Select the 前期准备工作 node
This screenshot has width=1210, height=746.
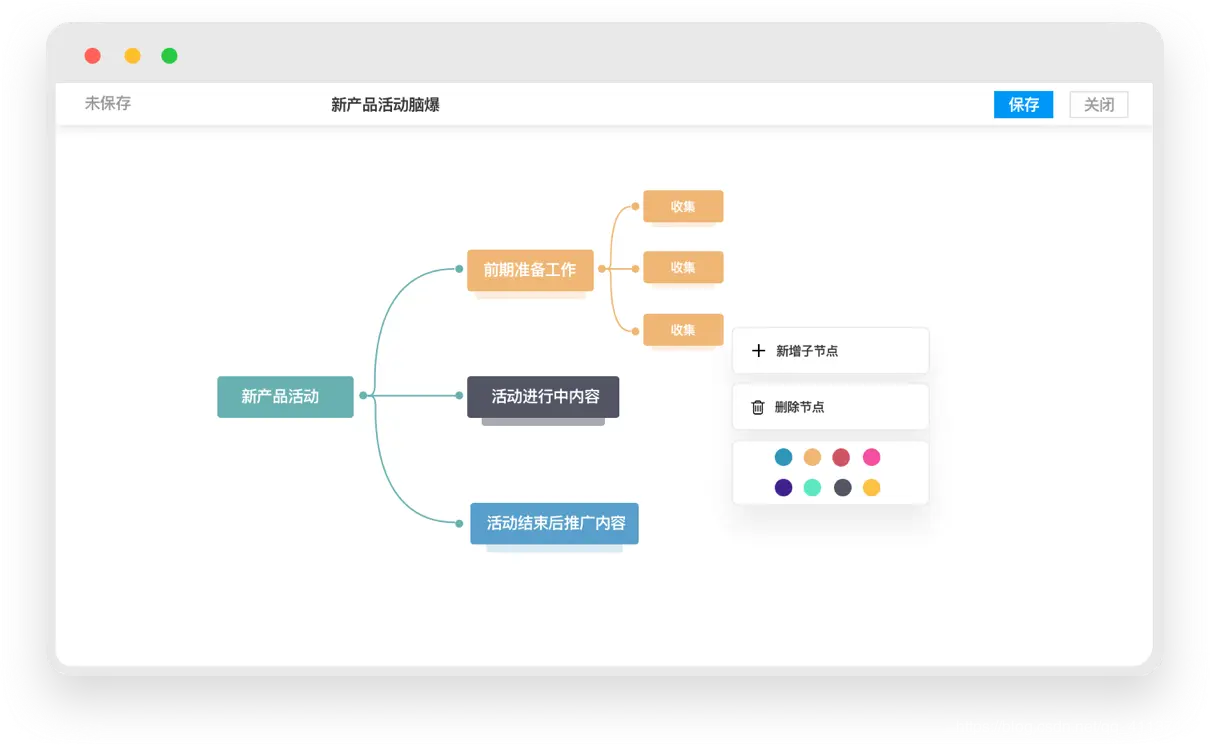(x=530, y=270)
